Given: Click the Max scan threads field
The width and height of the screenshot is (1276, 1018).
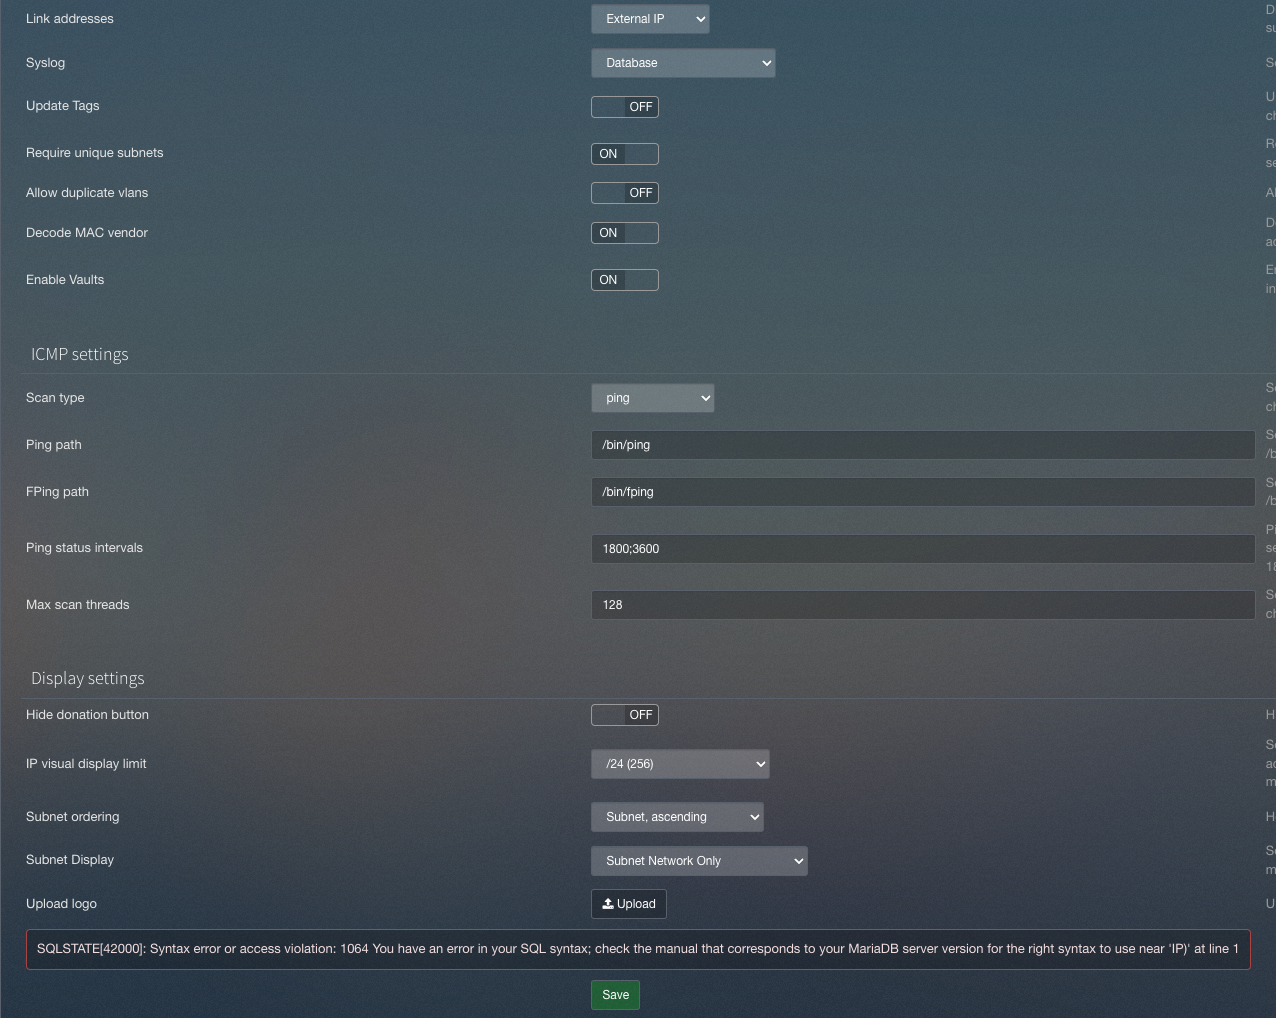Looking at the screenshot, I should [922, 604].
